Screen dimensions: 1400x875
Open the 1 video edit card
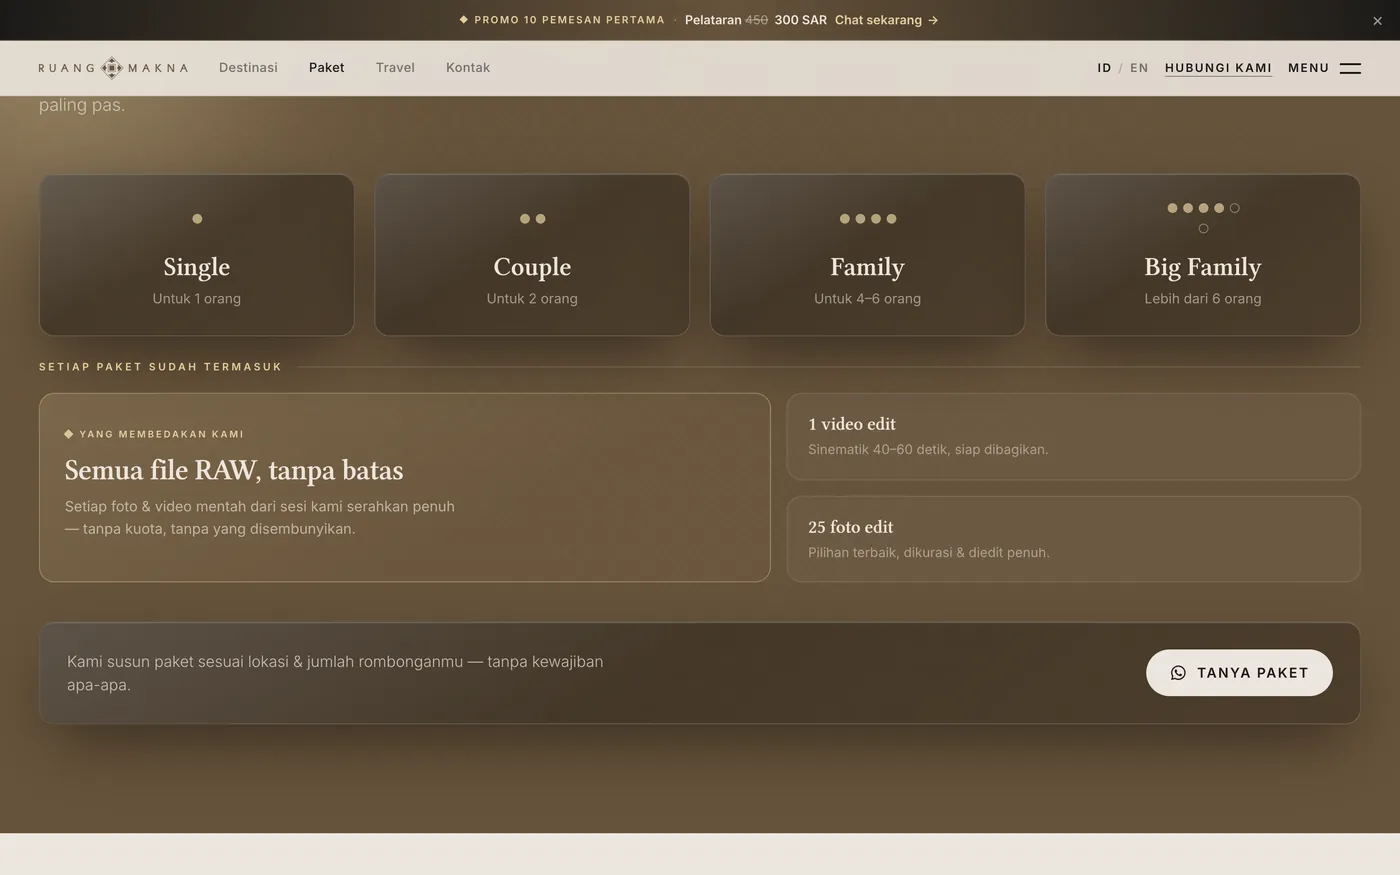tap(1073, 436)
